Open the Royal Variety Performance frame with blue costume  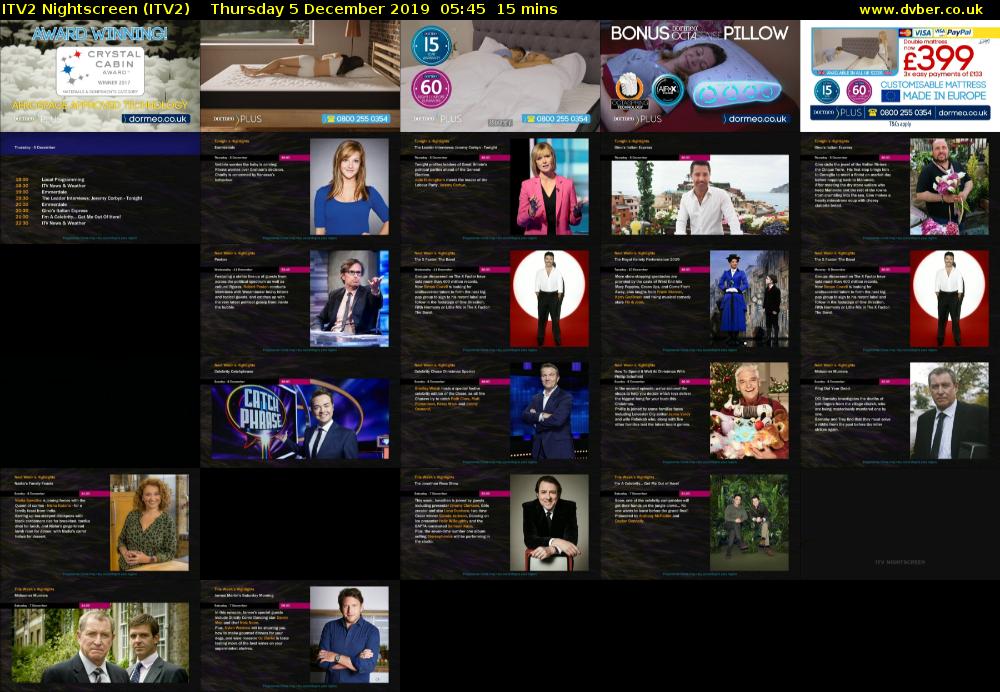click(x=700, y=300)
